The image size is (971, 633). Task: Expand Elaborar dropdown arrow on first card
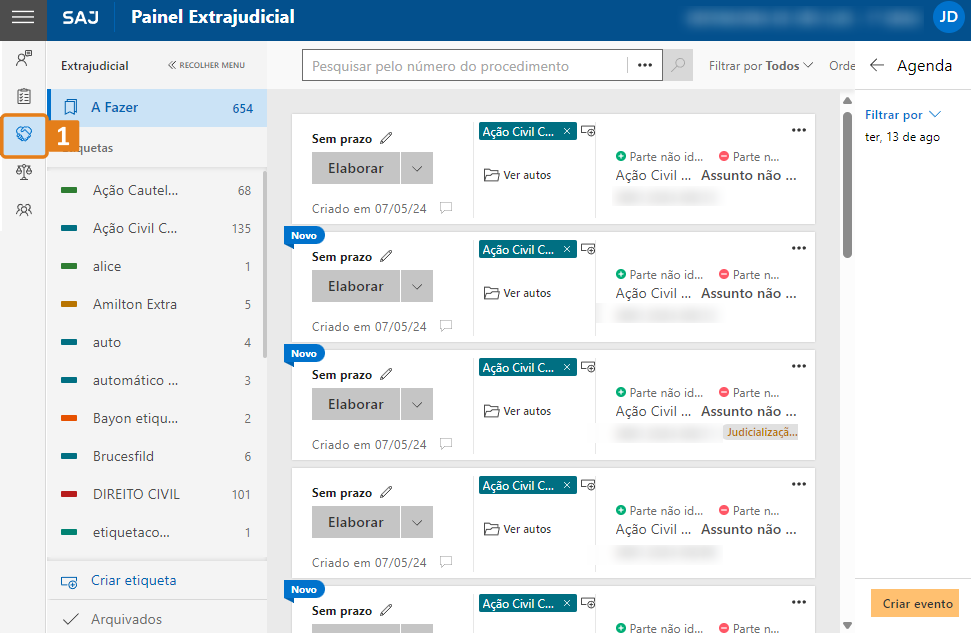(417, 168)
